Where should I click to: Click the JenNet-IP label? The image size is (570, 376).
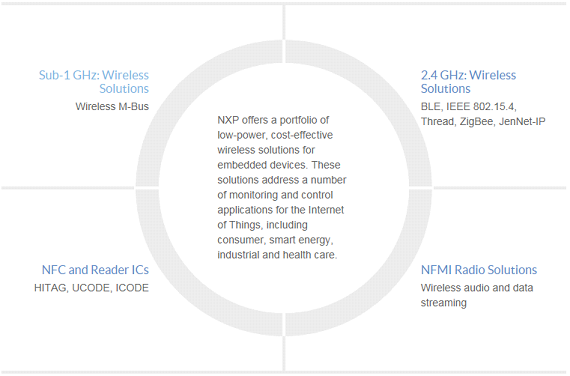tap(522, 121)
